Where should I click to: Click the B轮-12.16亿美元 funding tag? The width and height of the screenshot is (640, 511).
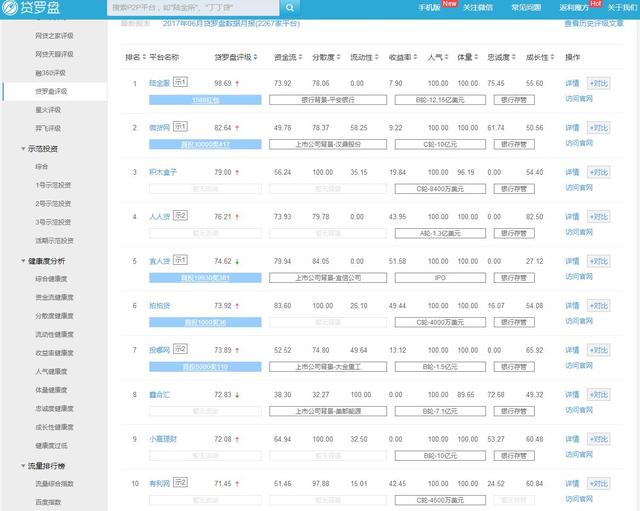coord(440,100)
